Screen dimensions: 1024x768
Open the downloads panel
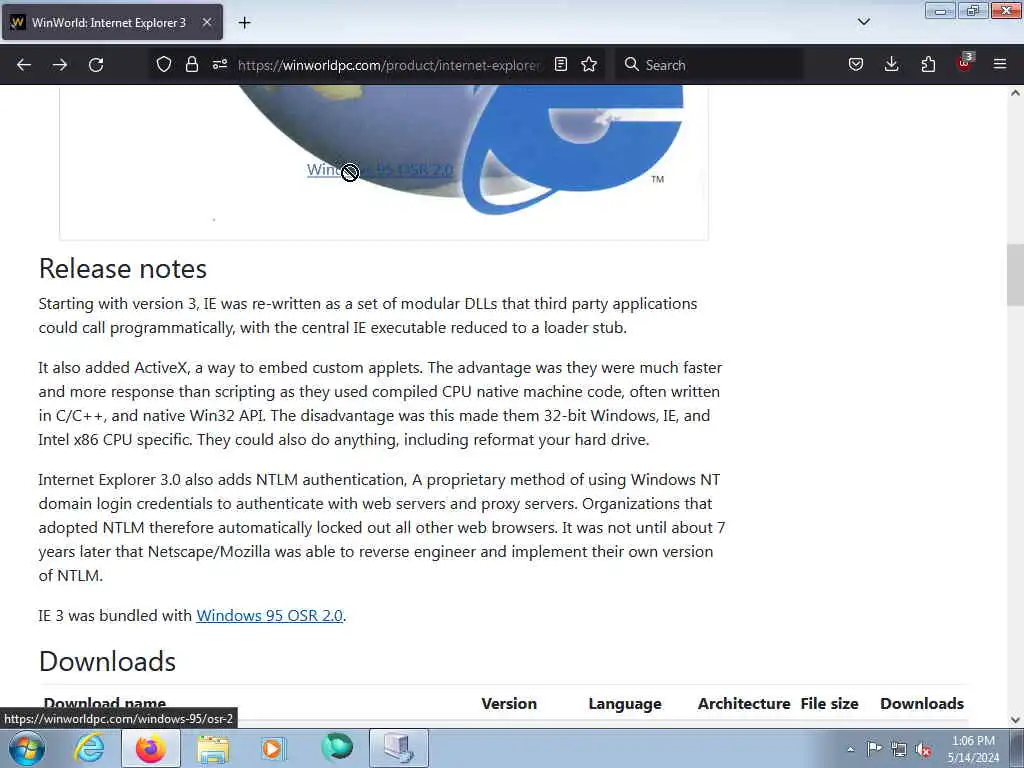[x=891, y=64]
